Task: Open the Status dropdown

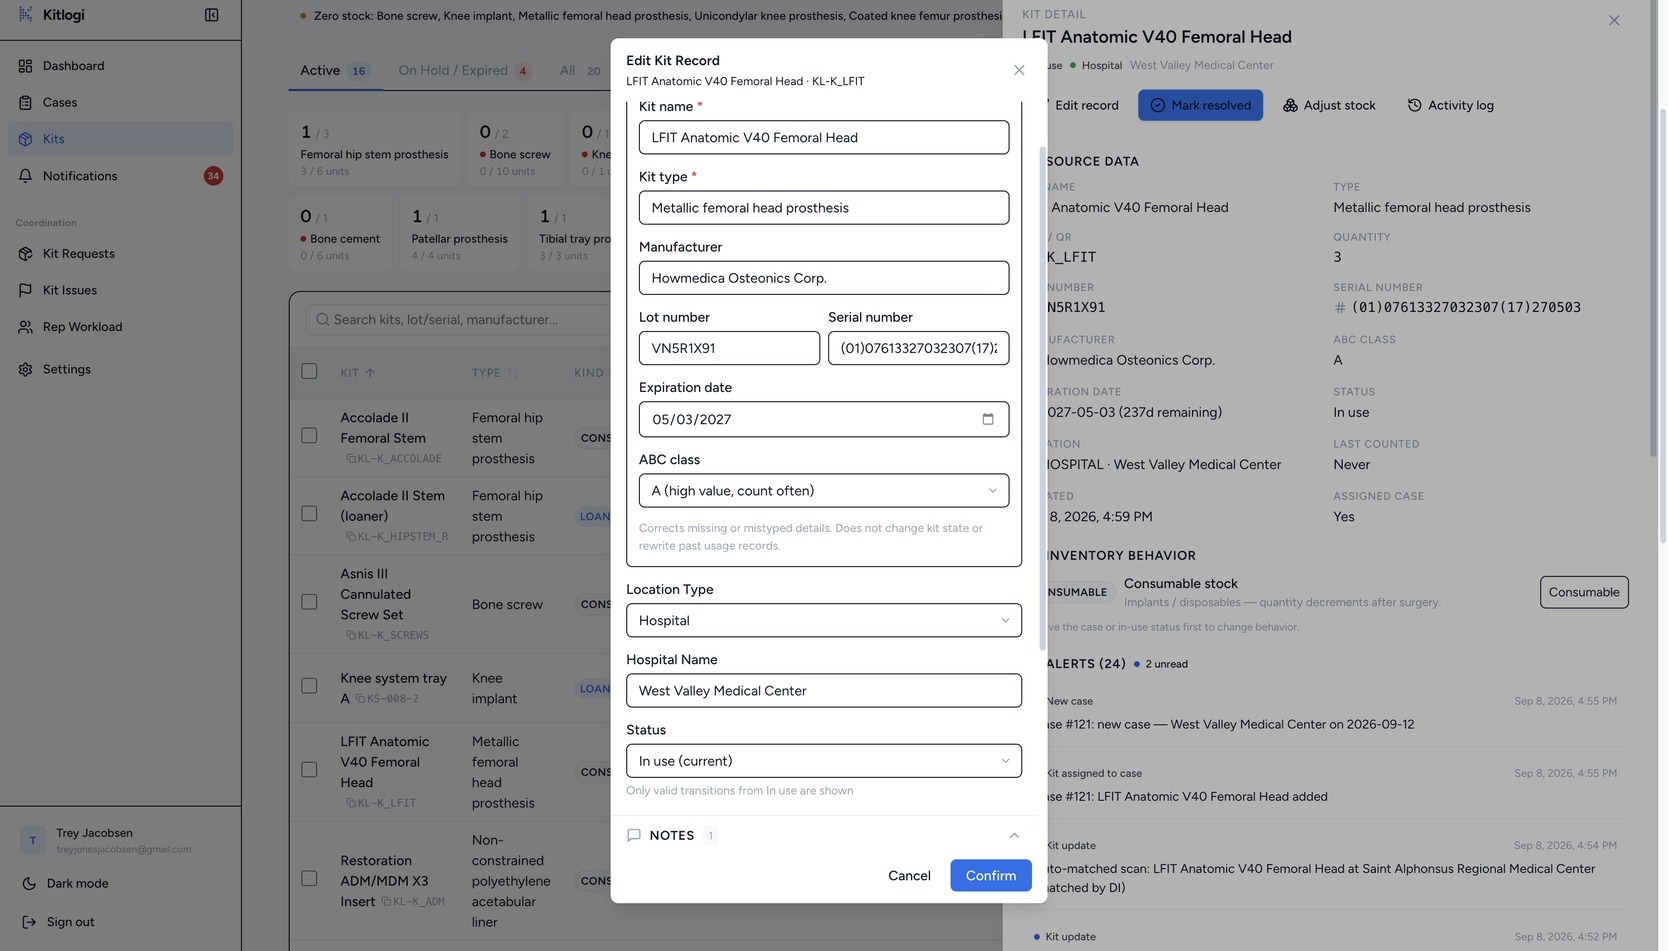Action: click(824, 761)
